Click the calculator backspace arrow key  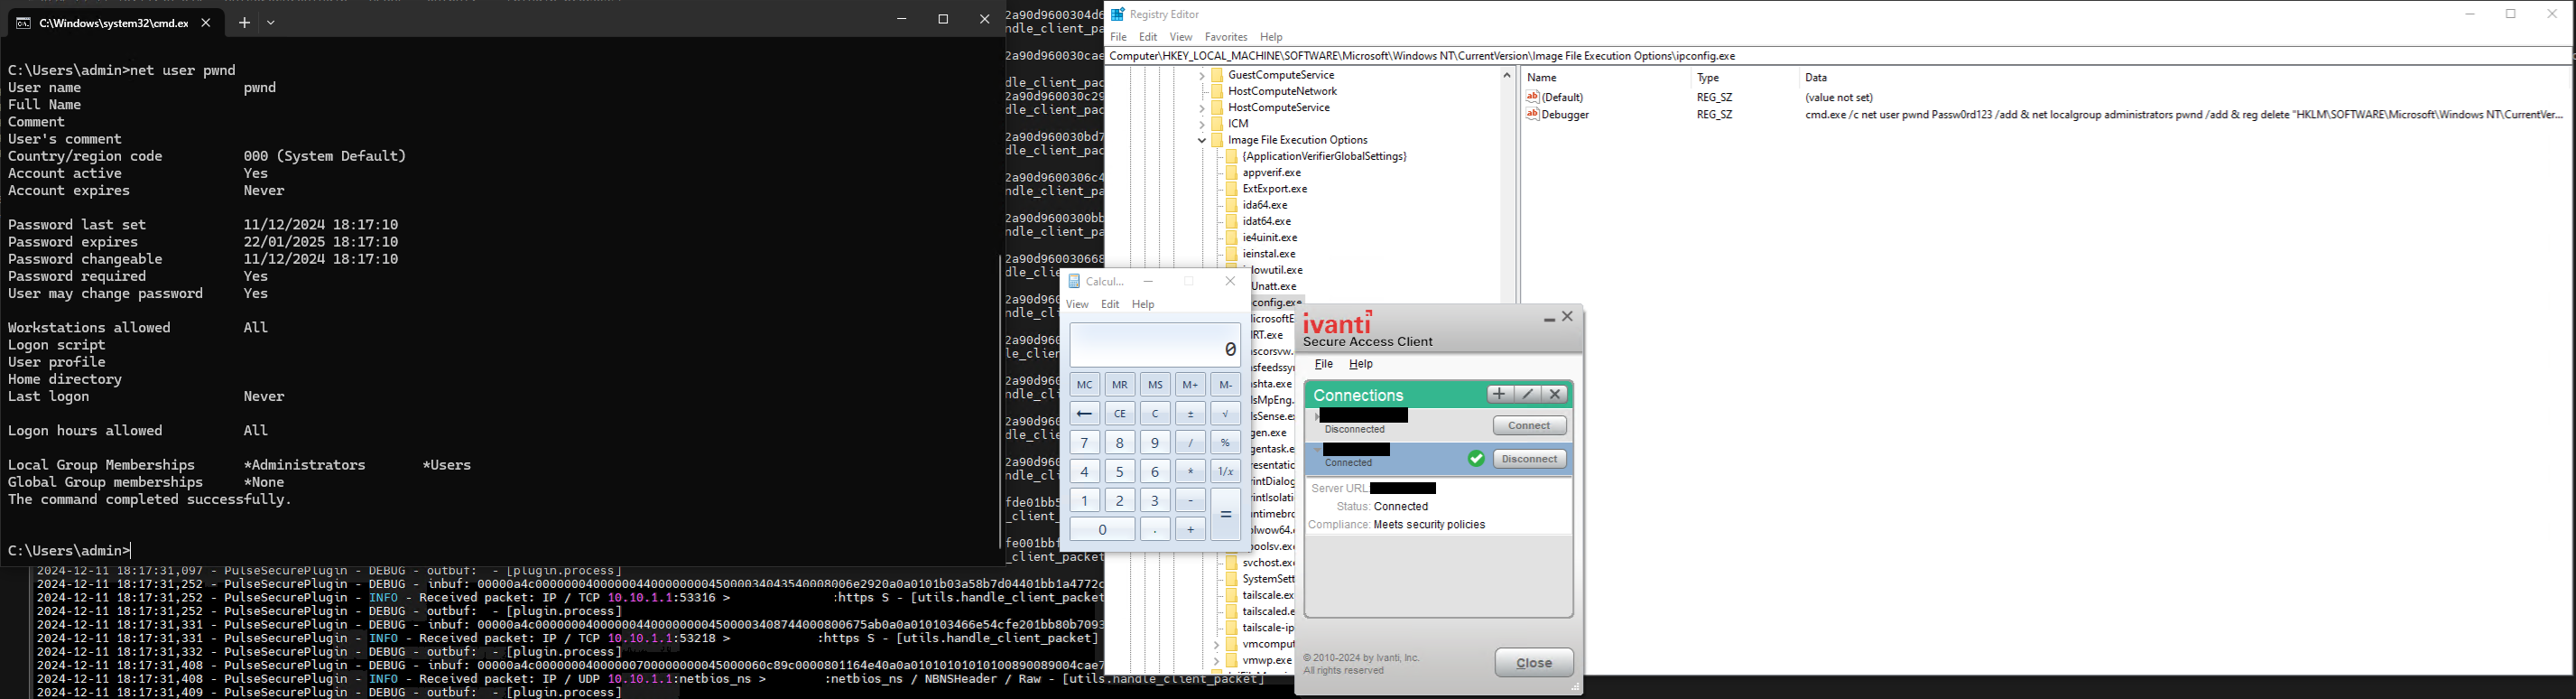(1085, 414)
